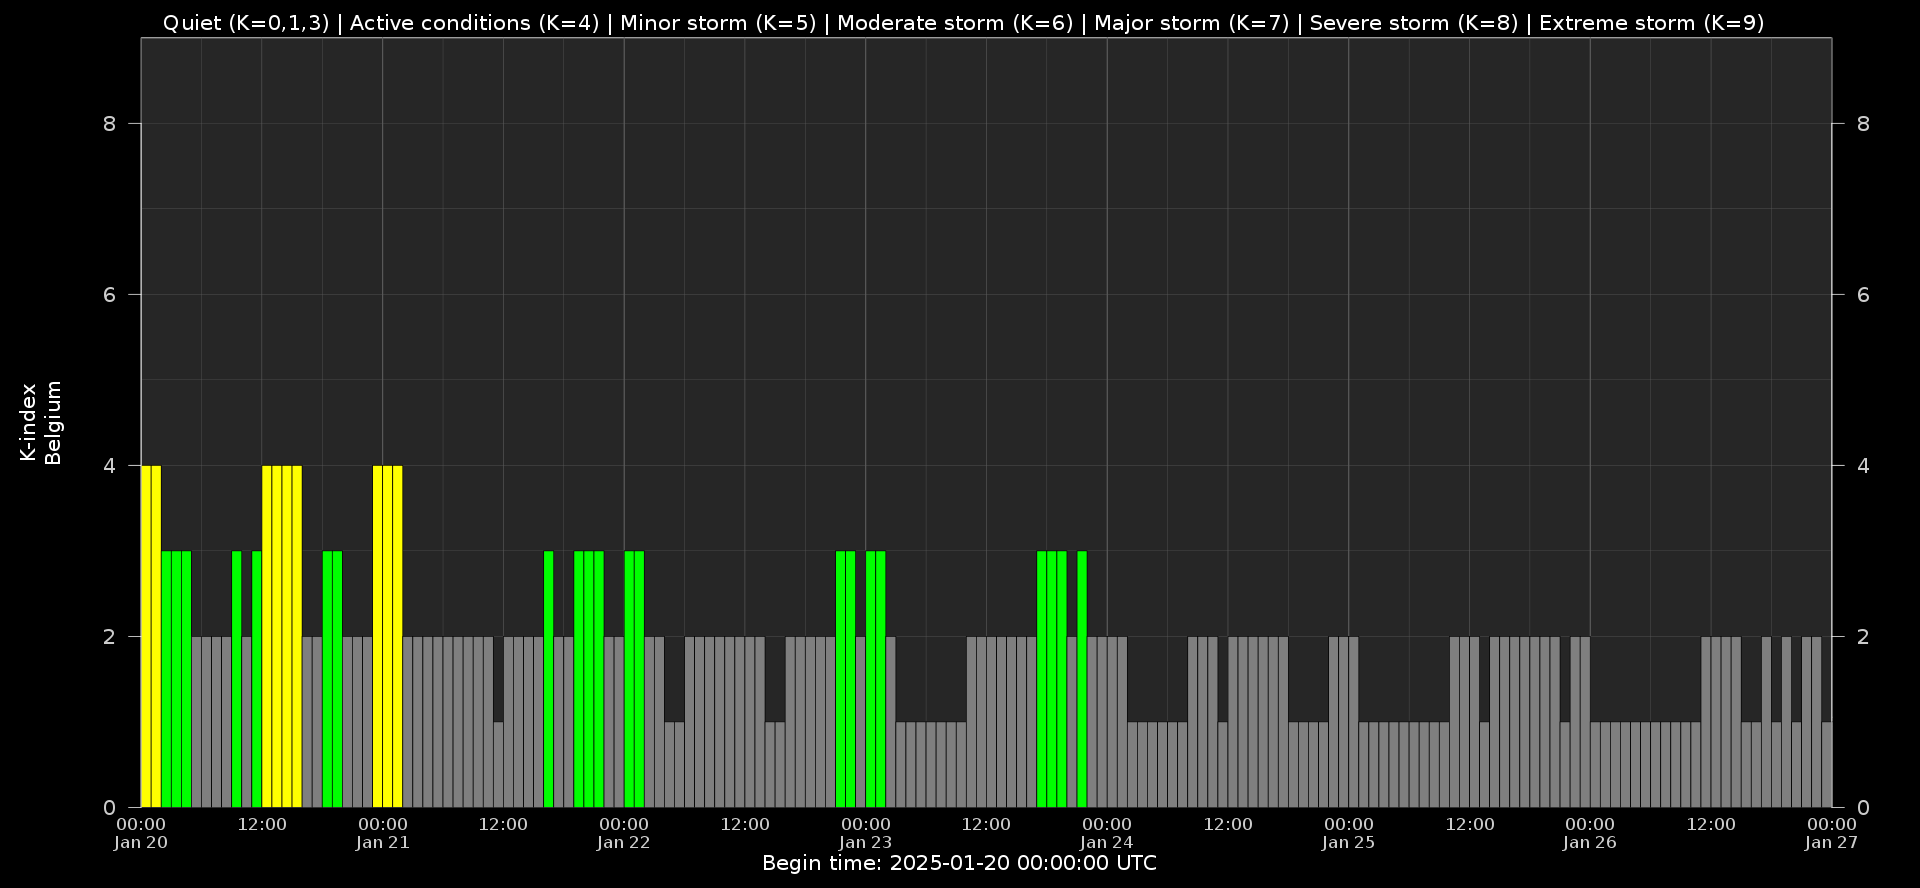Click the first yellow K=4 bar at Jan 20 00:00
Image resolution: width=1920 pixels, height=888 pixels.
click(146, 636)
